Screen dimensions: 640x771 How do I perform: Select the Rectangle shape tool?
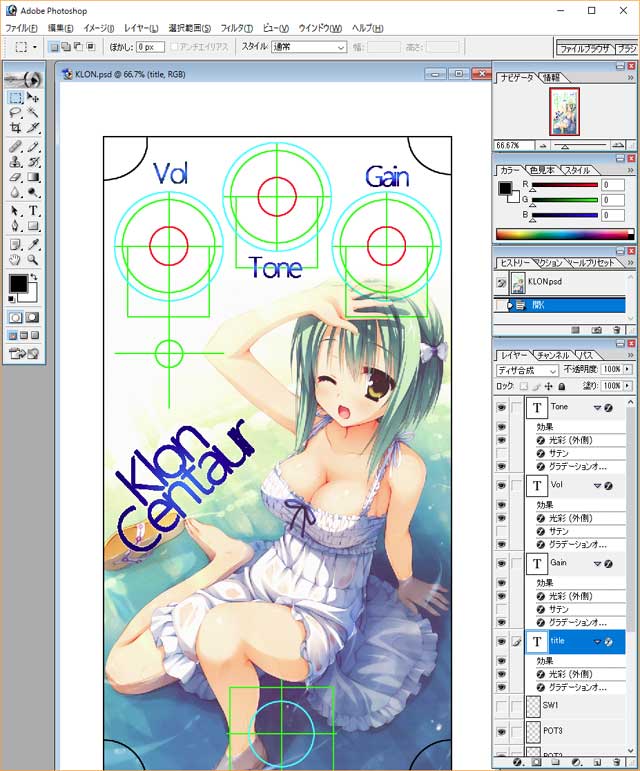33,226
